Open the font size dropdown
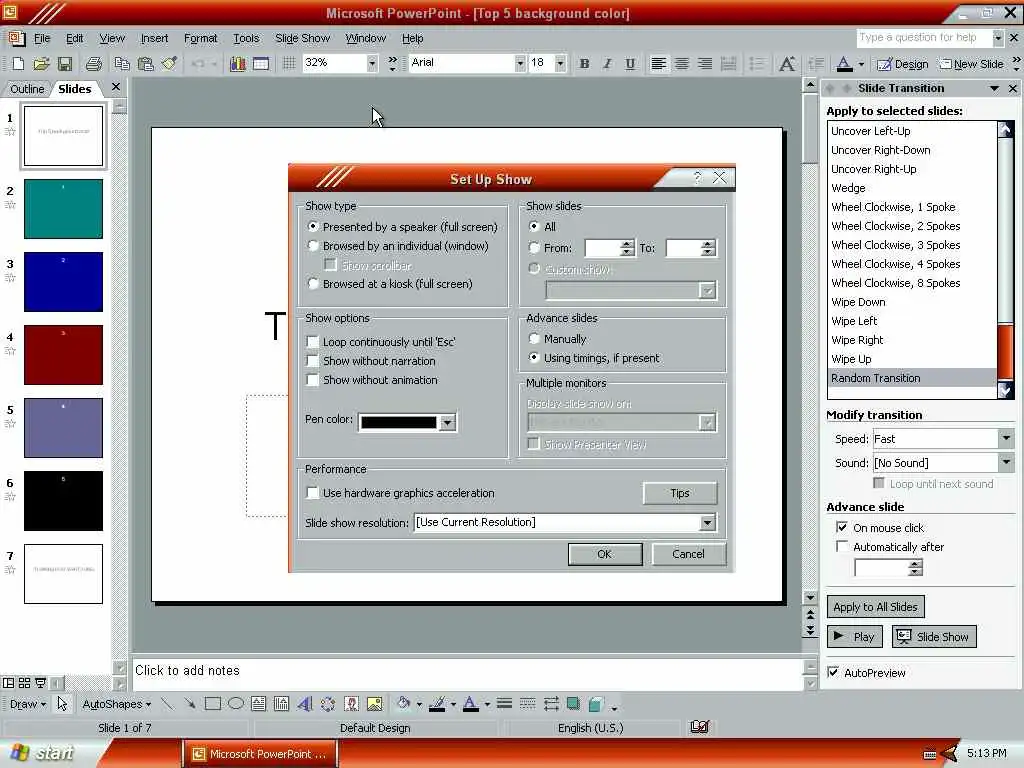 (560, 63)
